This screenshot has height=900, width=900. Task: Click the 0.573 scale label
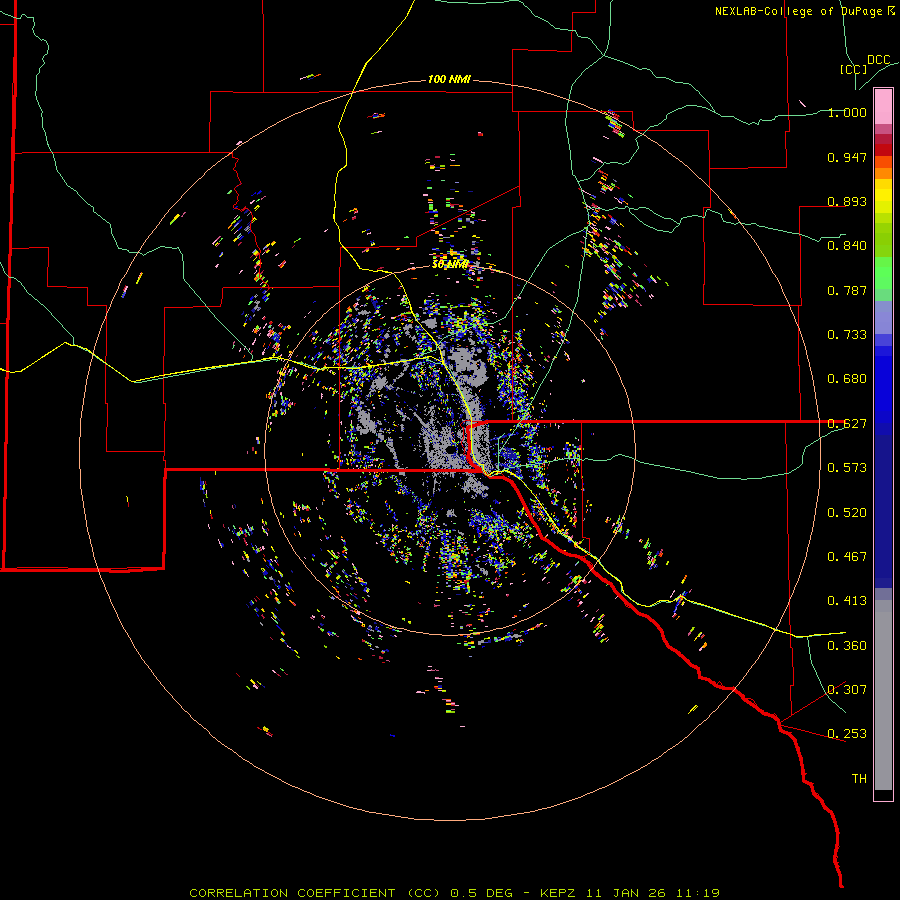coord(847,468)
